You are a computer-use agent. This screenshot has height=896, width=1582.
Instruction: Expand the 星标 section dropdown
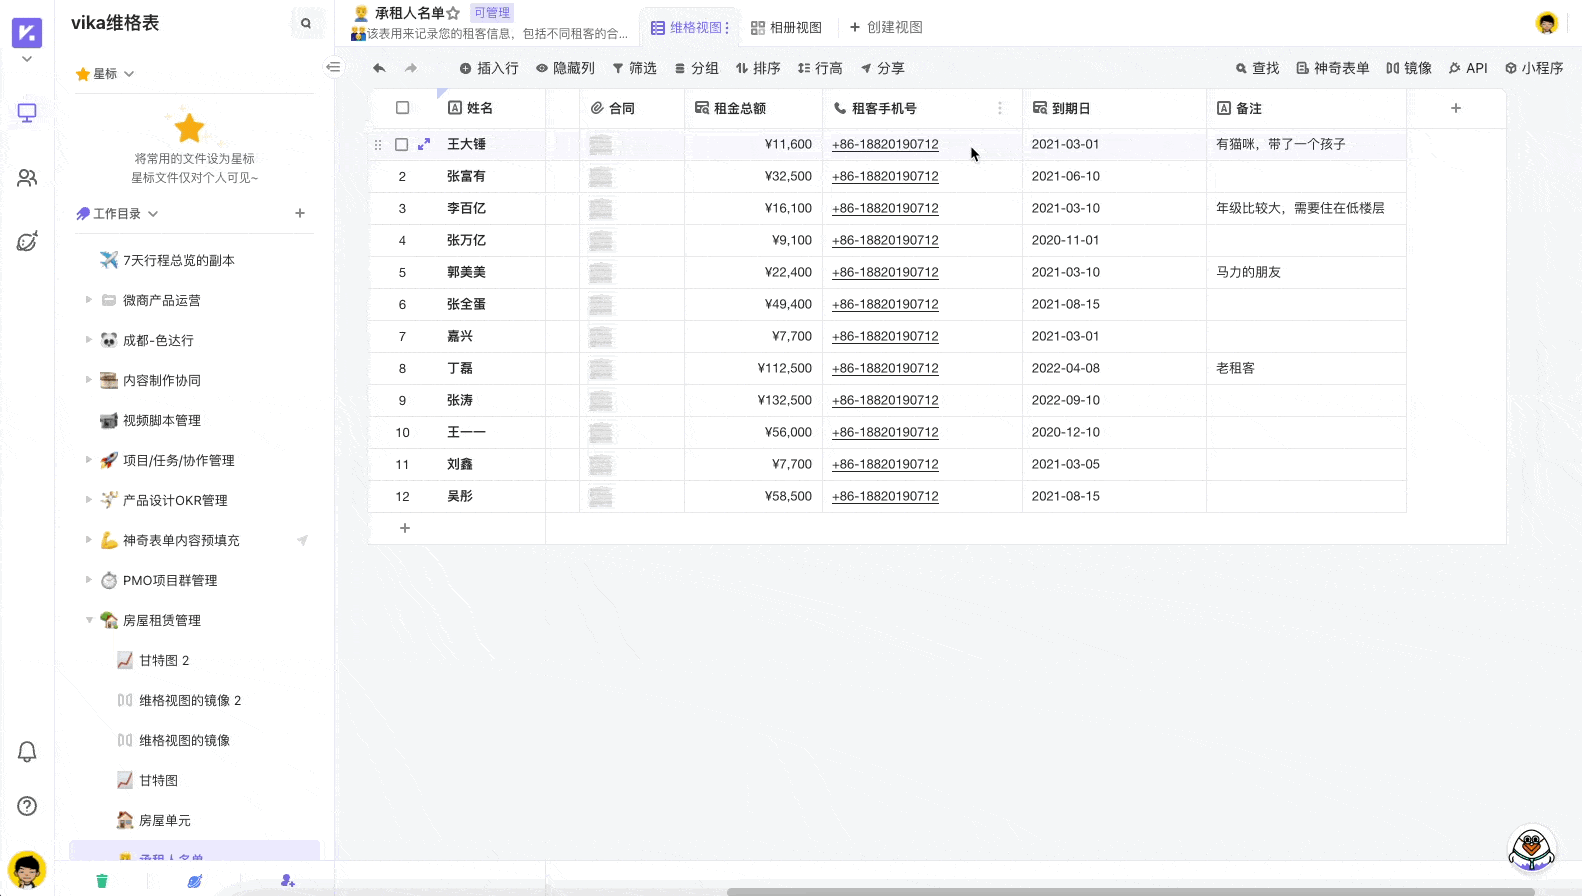[x=129, y=74]
